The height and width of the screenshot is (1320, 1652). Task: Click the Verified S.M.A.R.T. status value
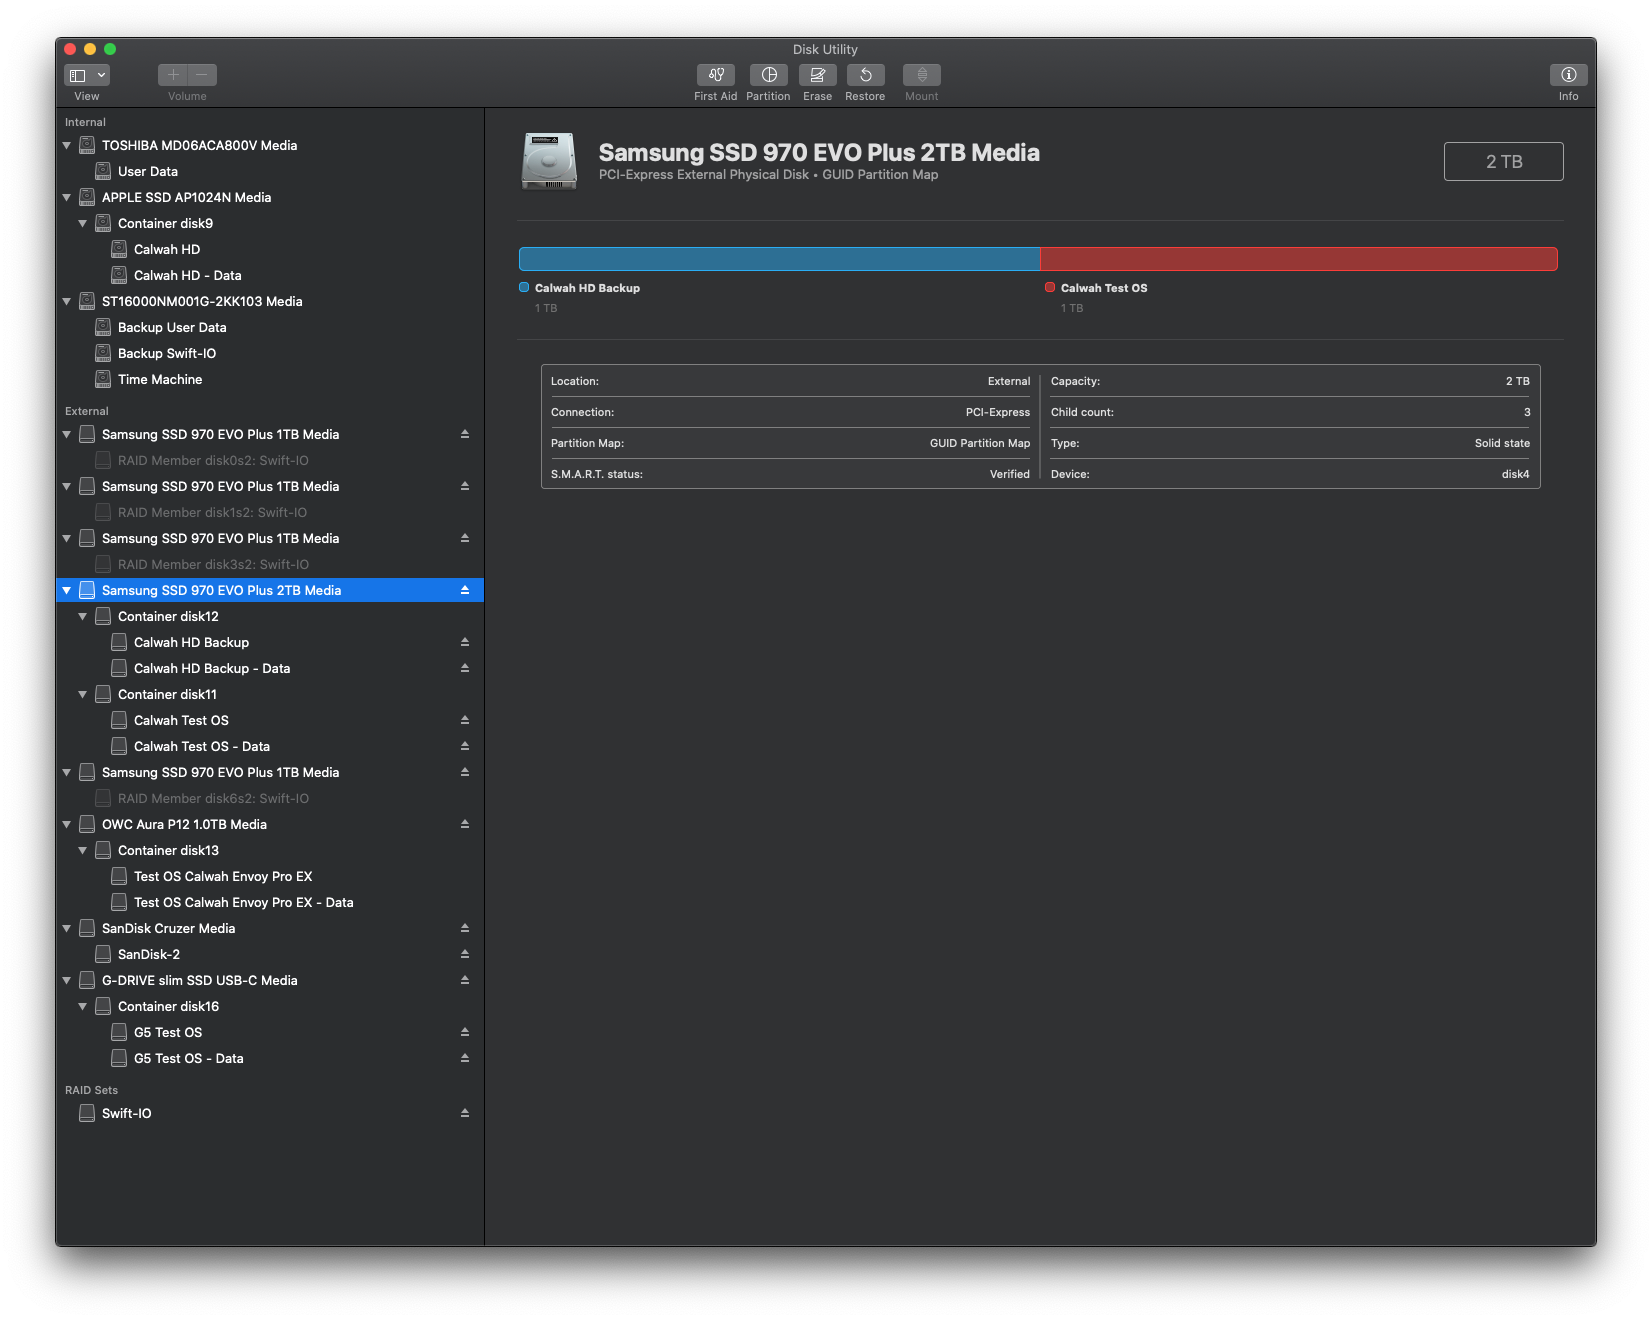tap(1010, 475)
